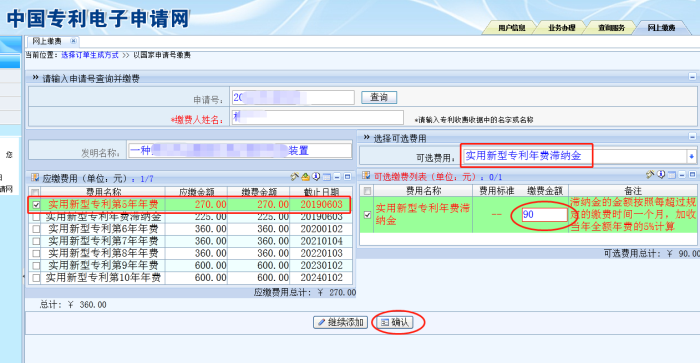This screenshot has height=363, width=700.
Task: Open the 业务办理 tab
Action: (561, 28)
